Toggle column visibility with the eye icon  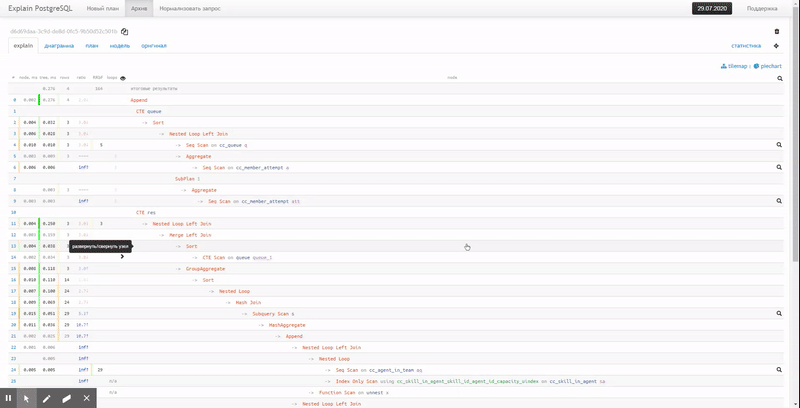[123, 77]
